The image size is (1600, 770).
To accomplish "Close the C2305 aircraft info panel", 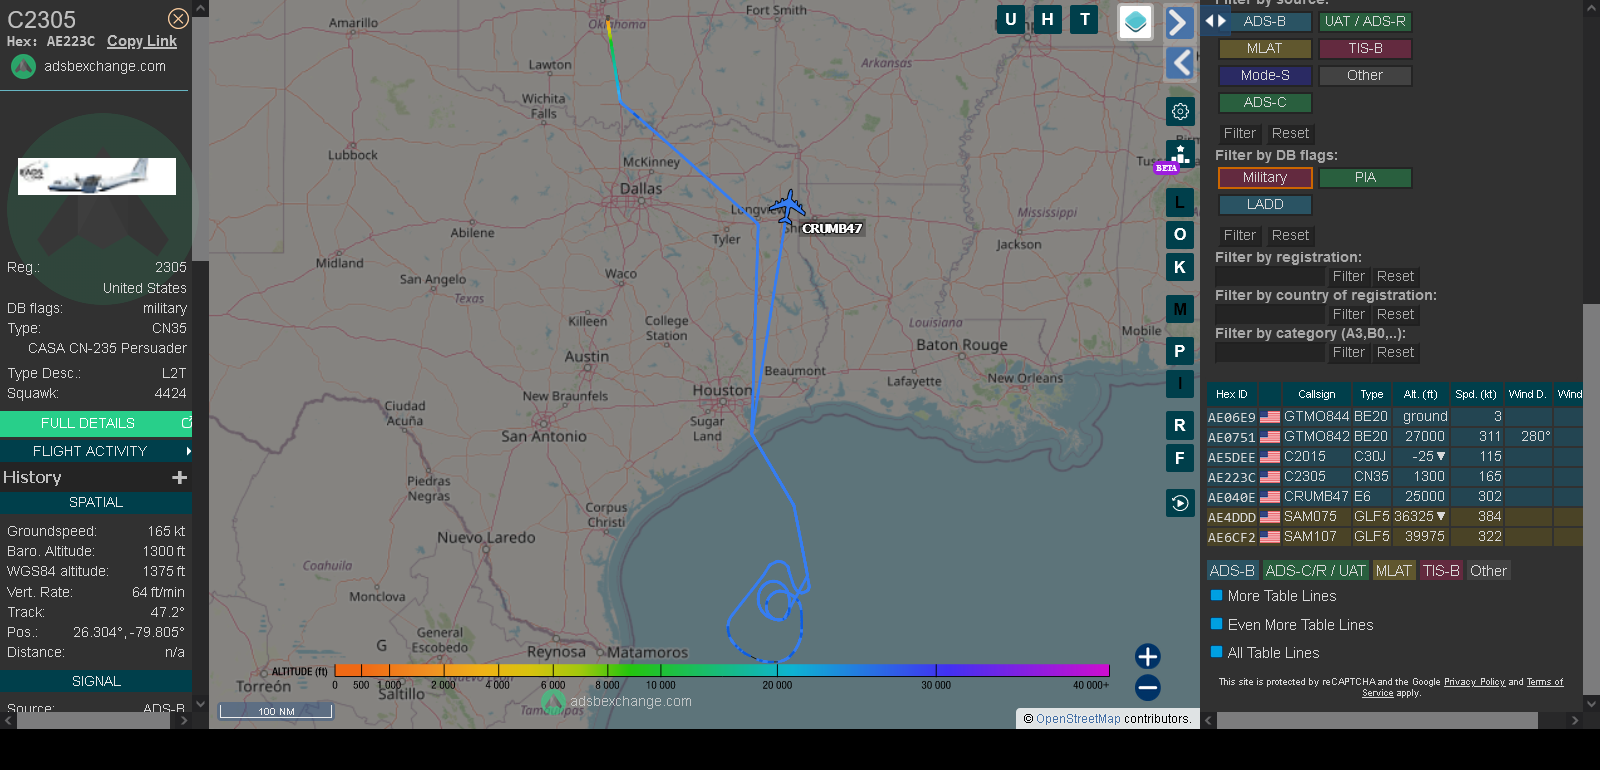I will pos(178,19).
